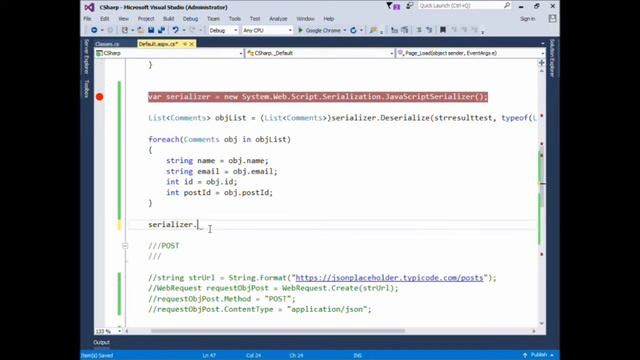
Task: Click the Comment Out selected lines icon
Action: [394, 30]
